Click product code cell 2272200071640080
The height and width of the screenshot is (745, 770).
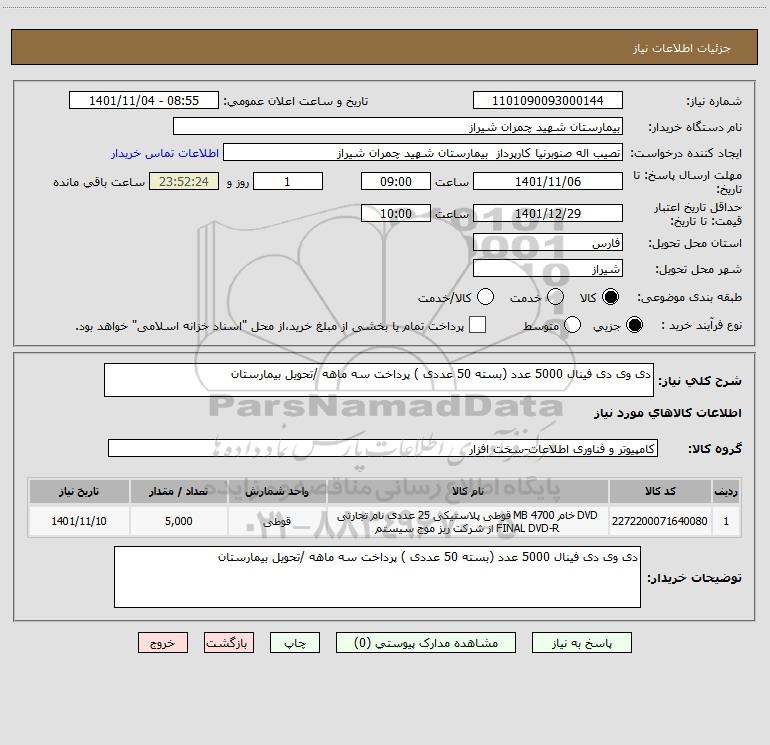click(660, 521)
